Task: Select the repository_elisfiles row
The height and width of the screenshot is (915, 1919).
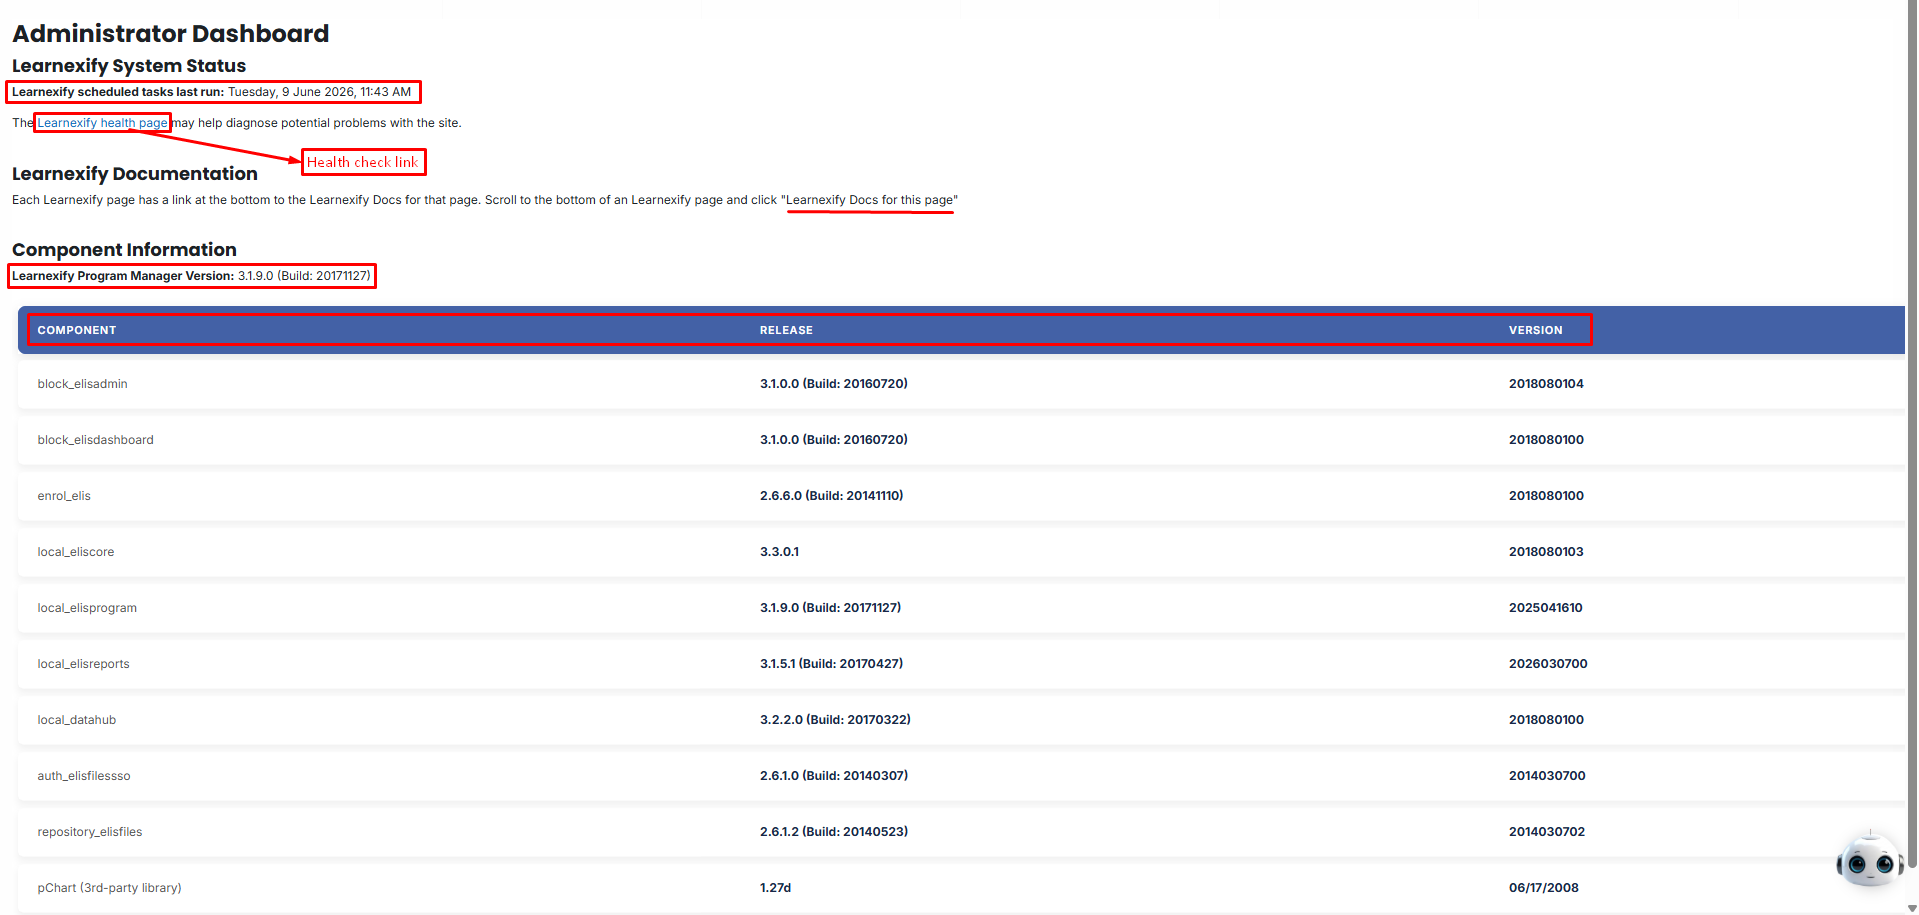Action: 961,832
